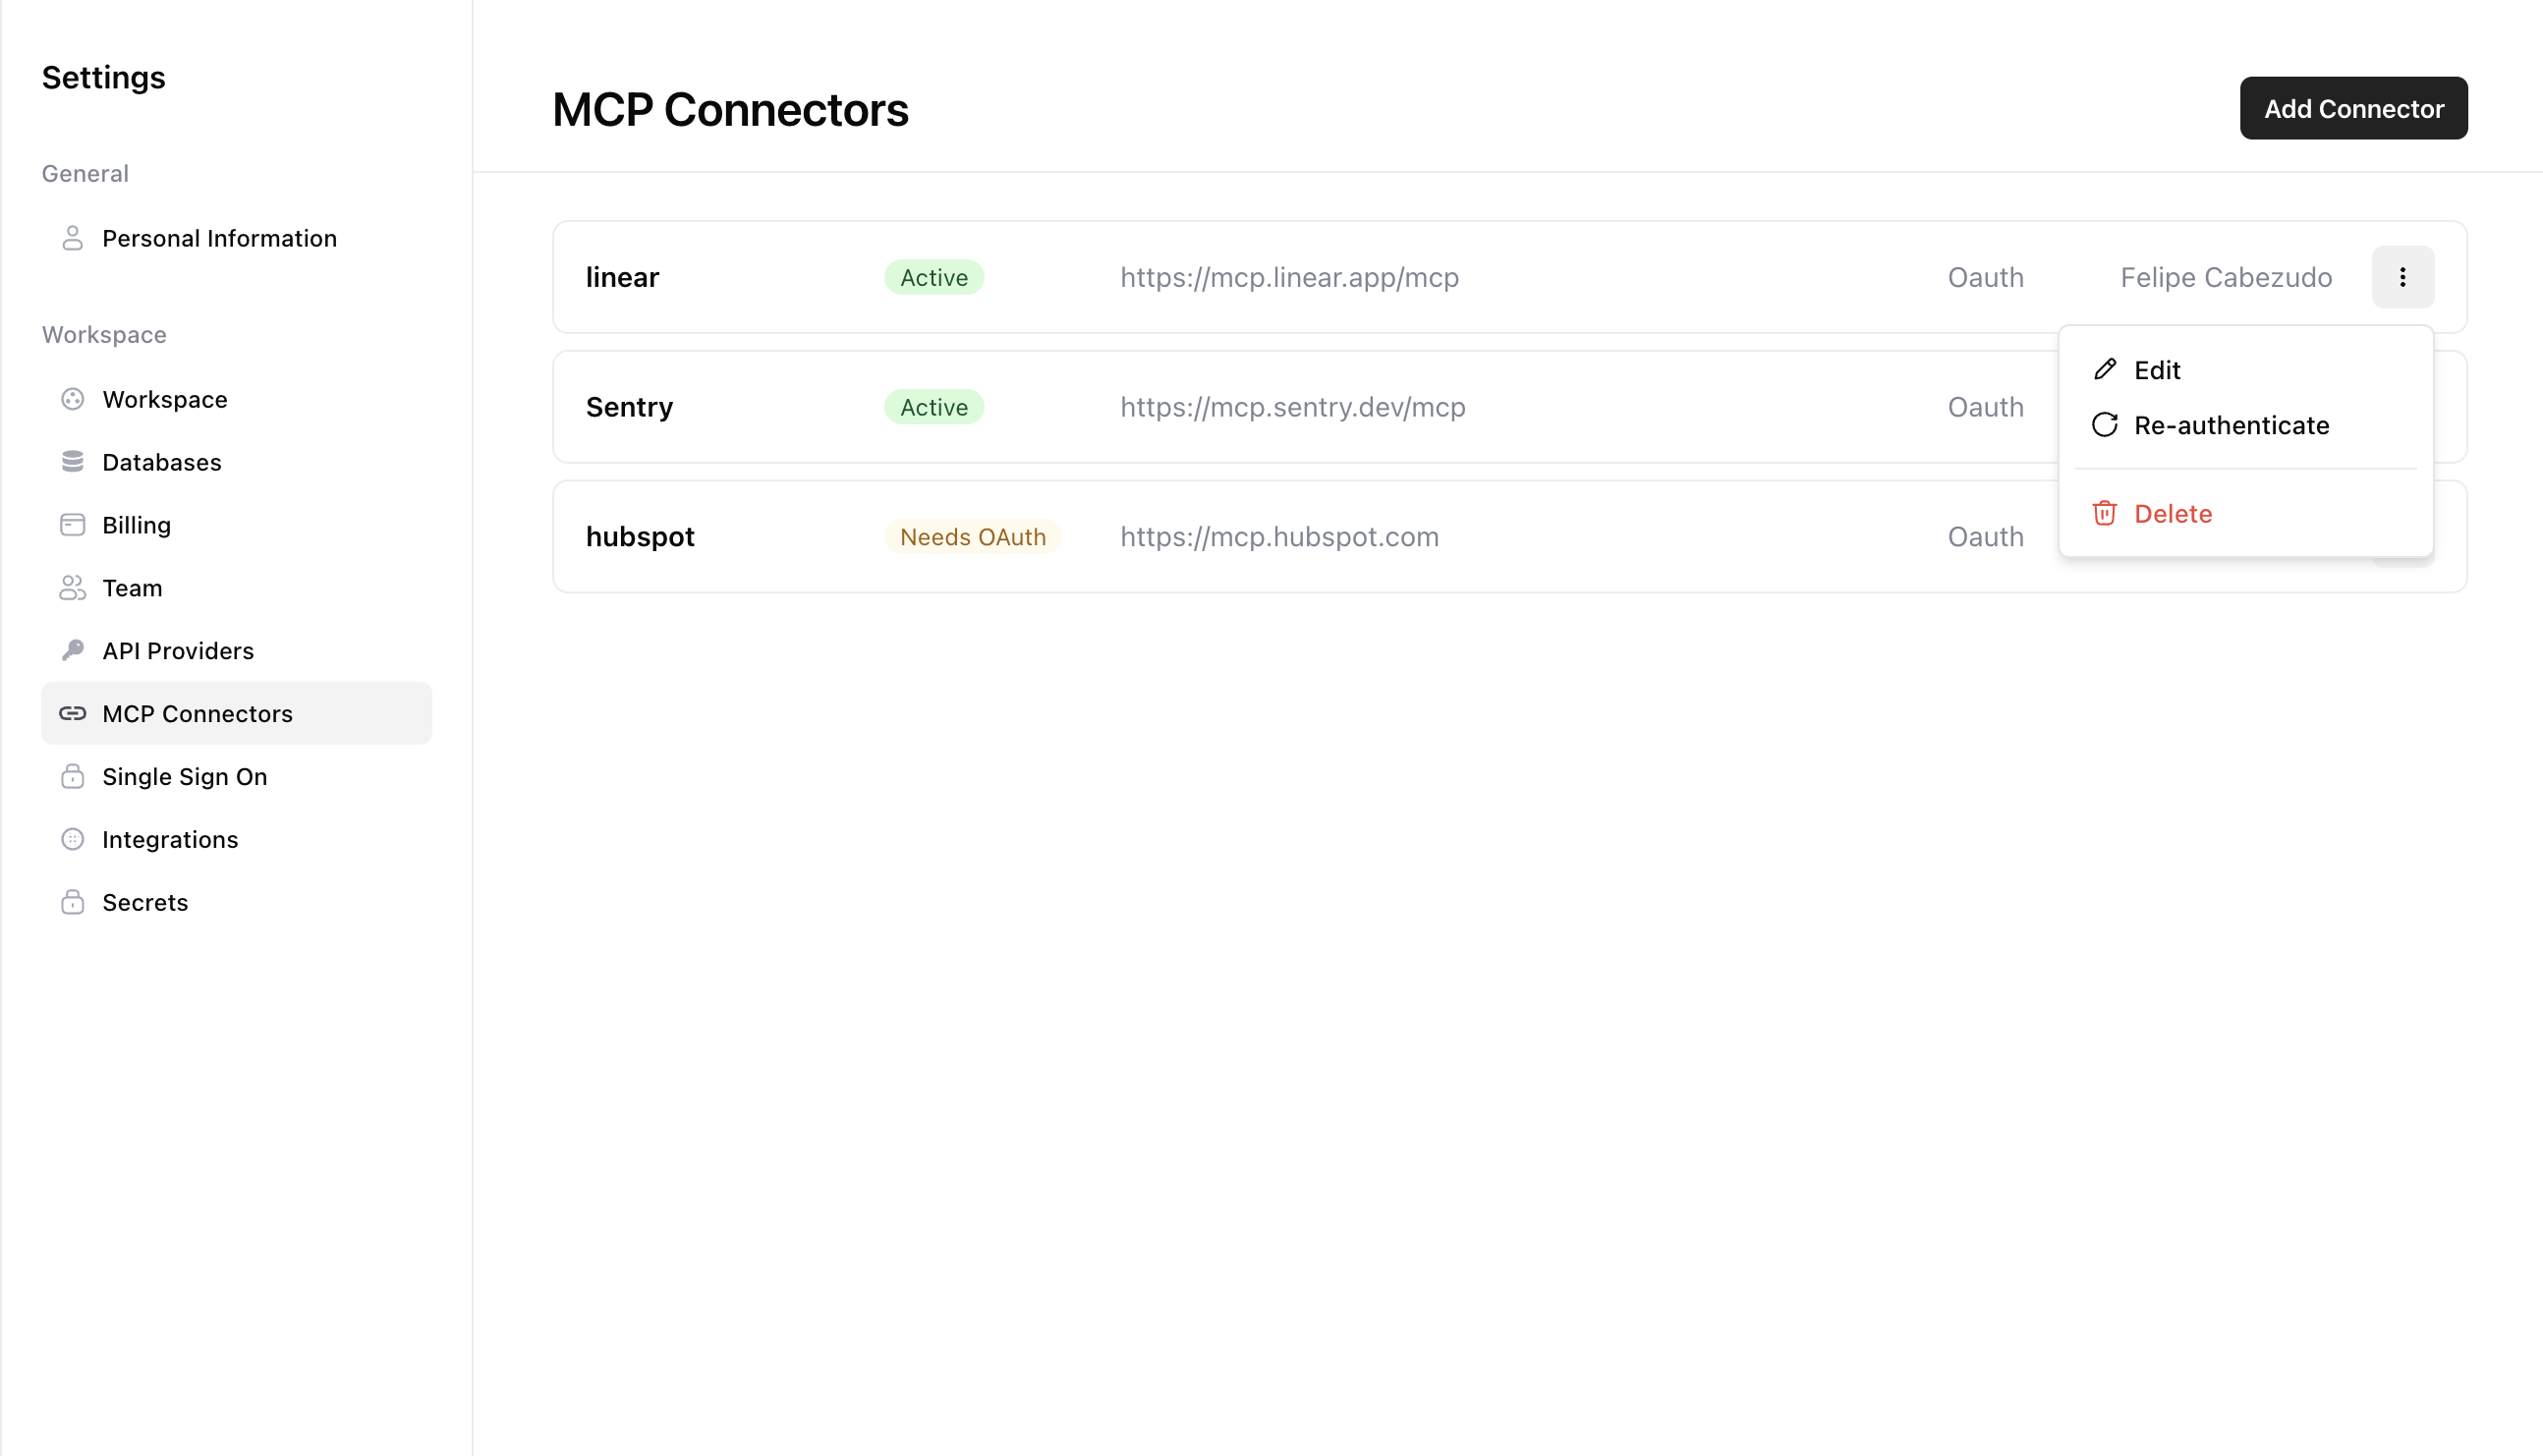2543x1456 pixels.
Task: Go to the Workspace settings page
Action: (165, 400)
